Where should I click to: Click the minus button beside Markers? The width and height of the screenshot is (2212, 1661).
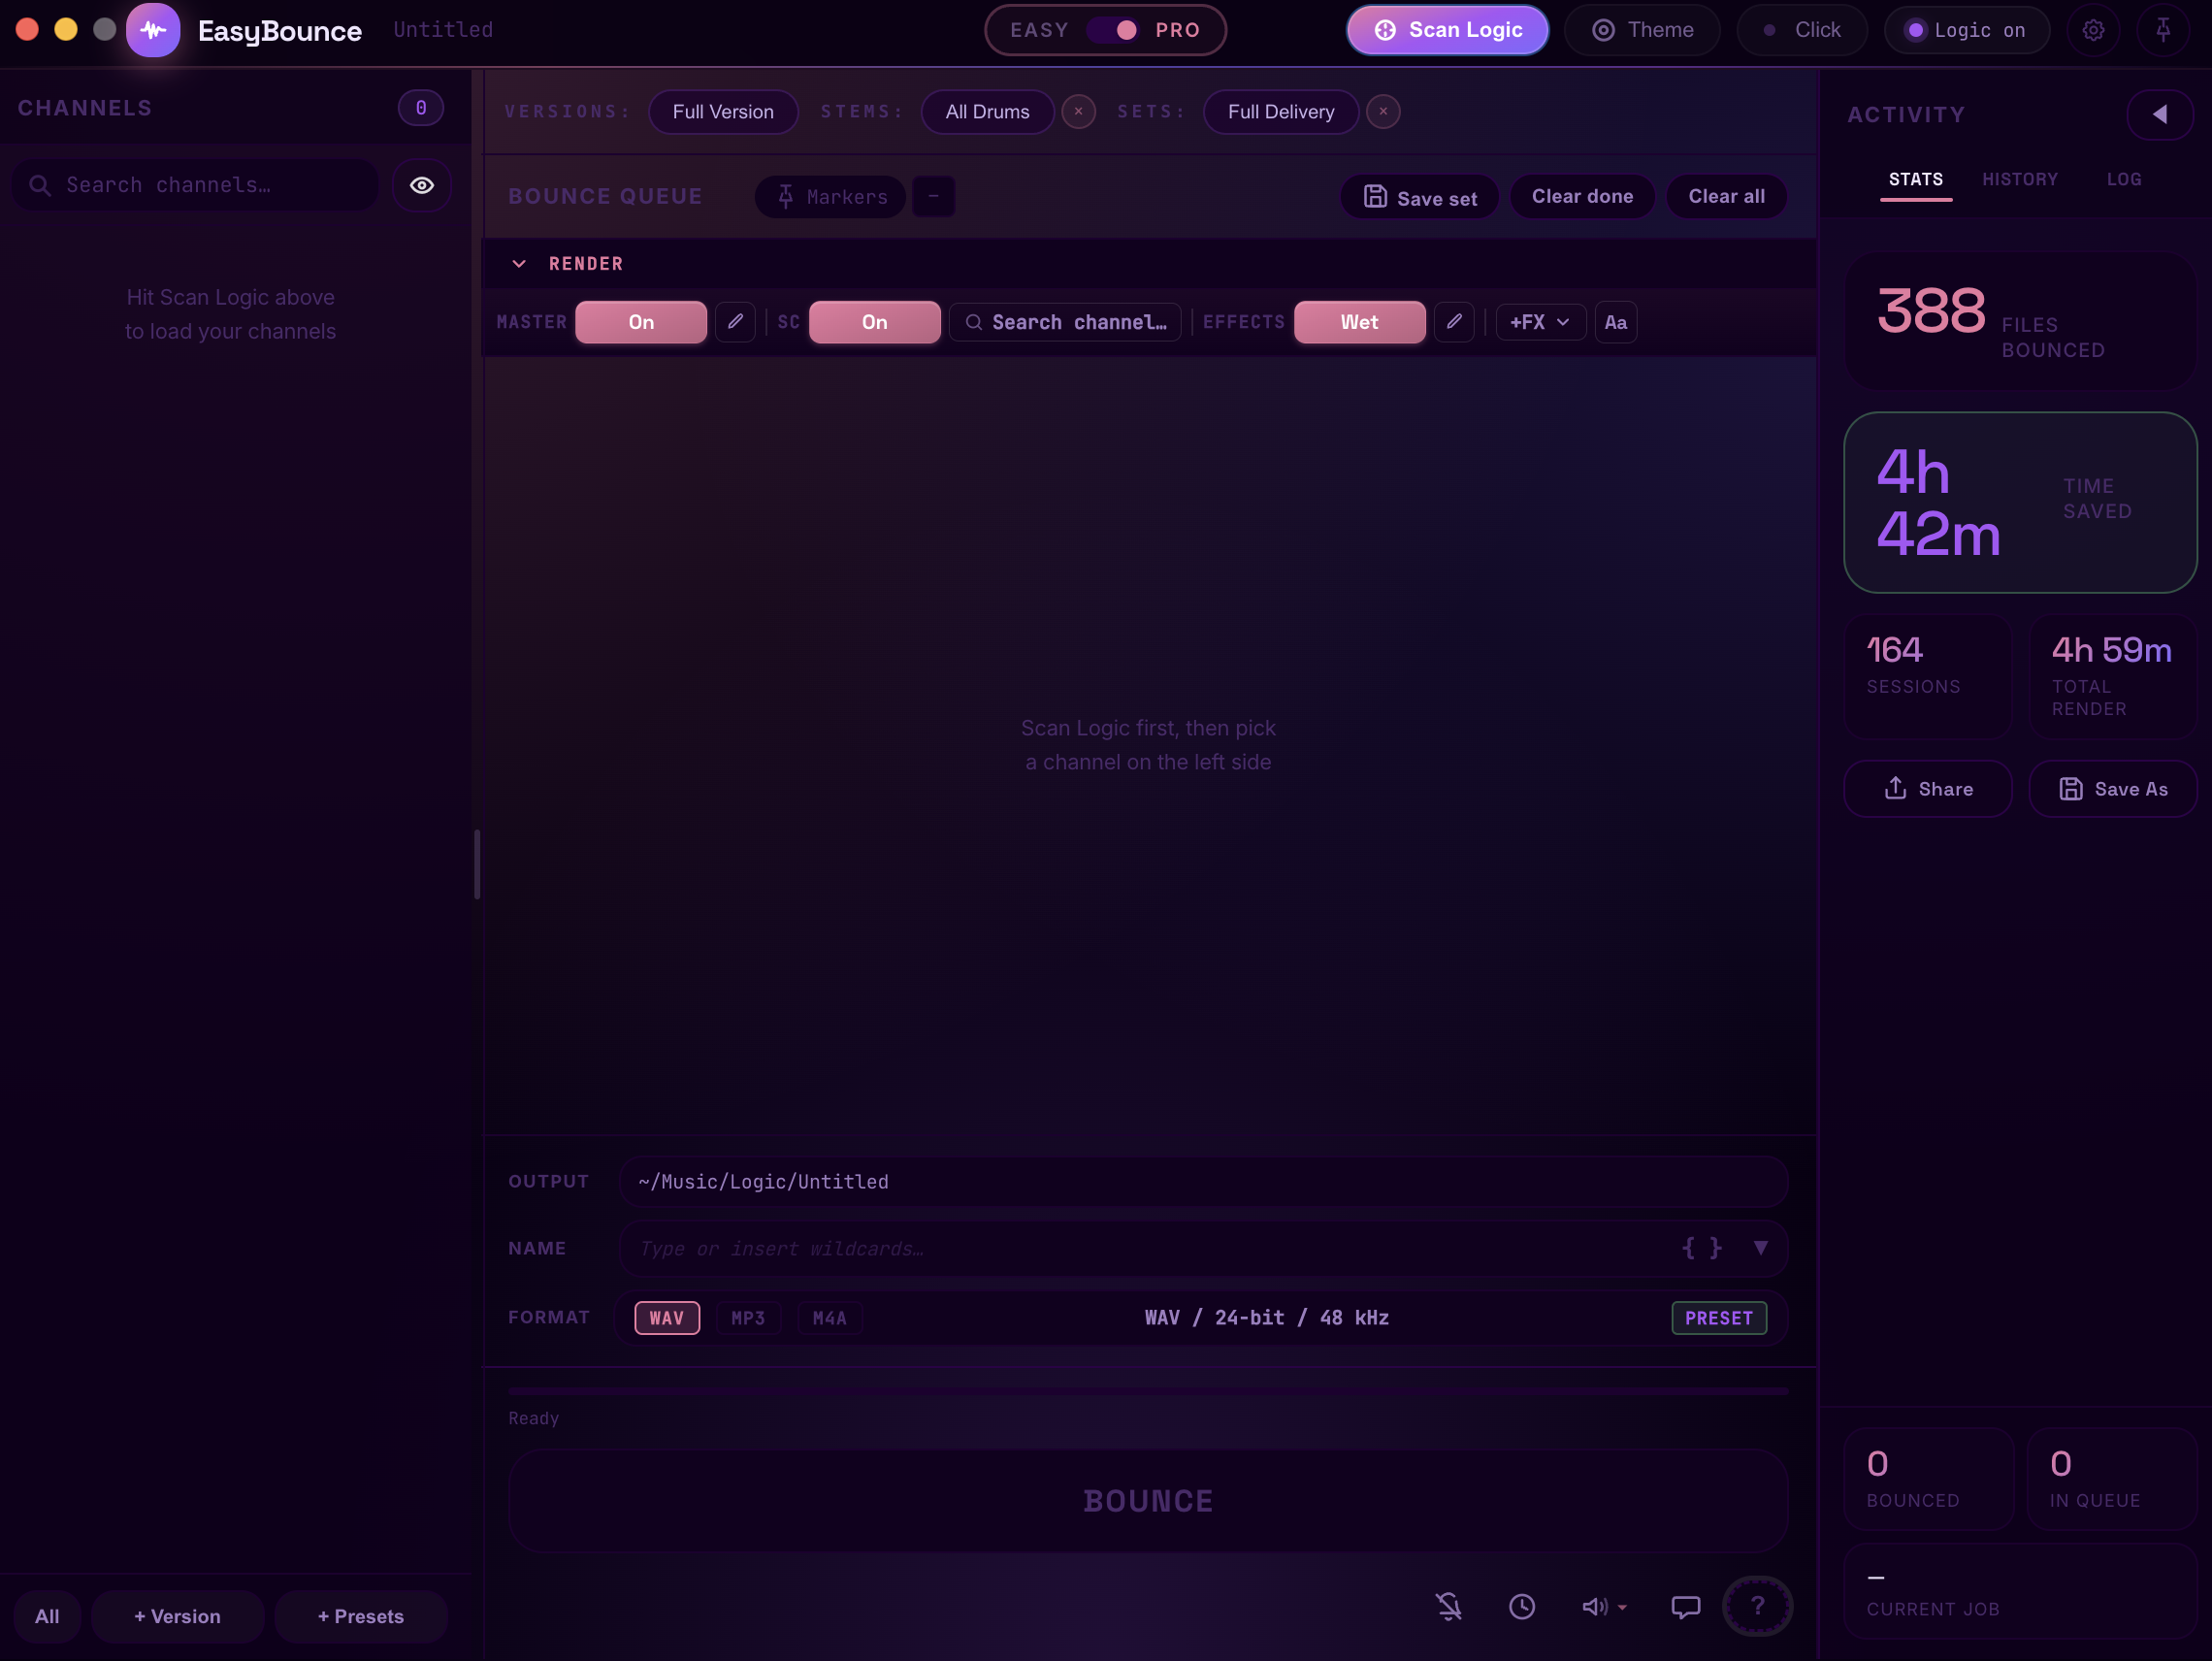click(x=933, y=196)
